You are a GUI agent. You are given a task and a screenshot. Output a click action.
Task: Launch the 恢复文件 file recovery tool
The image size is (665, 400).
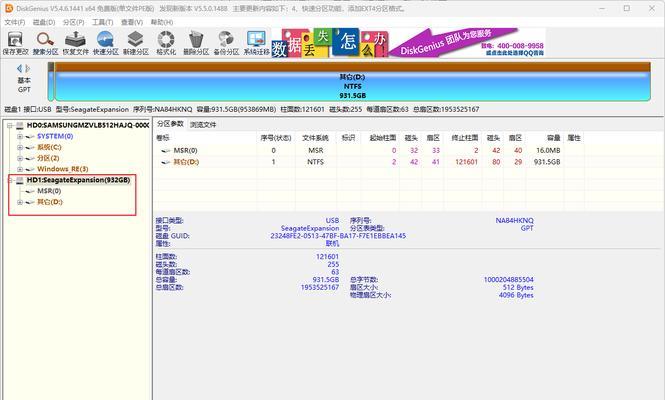[x=75, y=43]
